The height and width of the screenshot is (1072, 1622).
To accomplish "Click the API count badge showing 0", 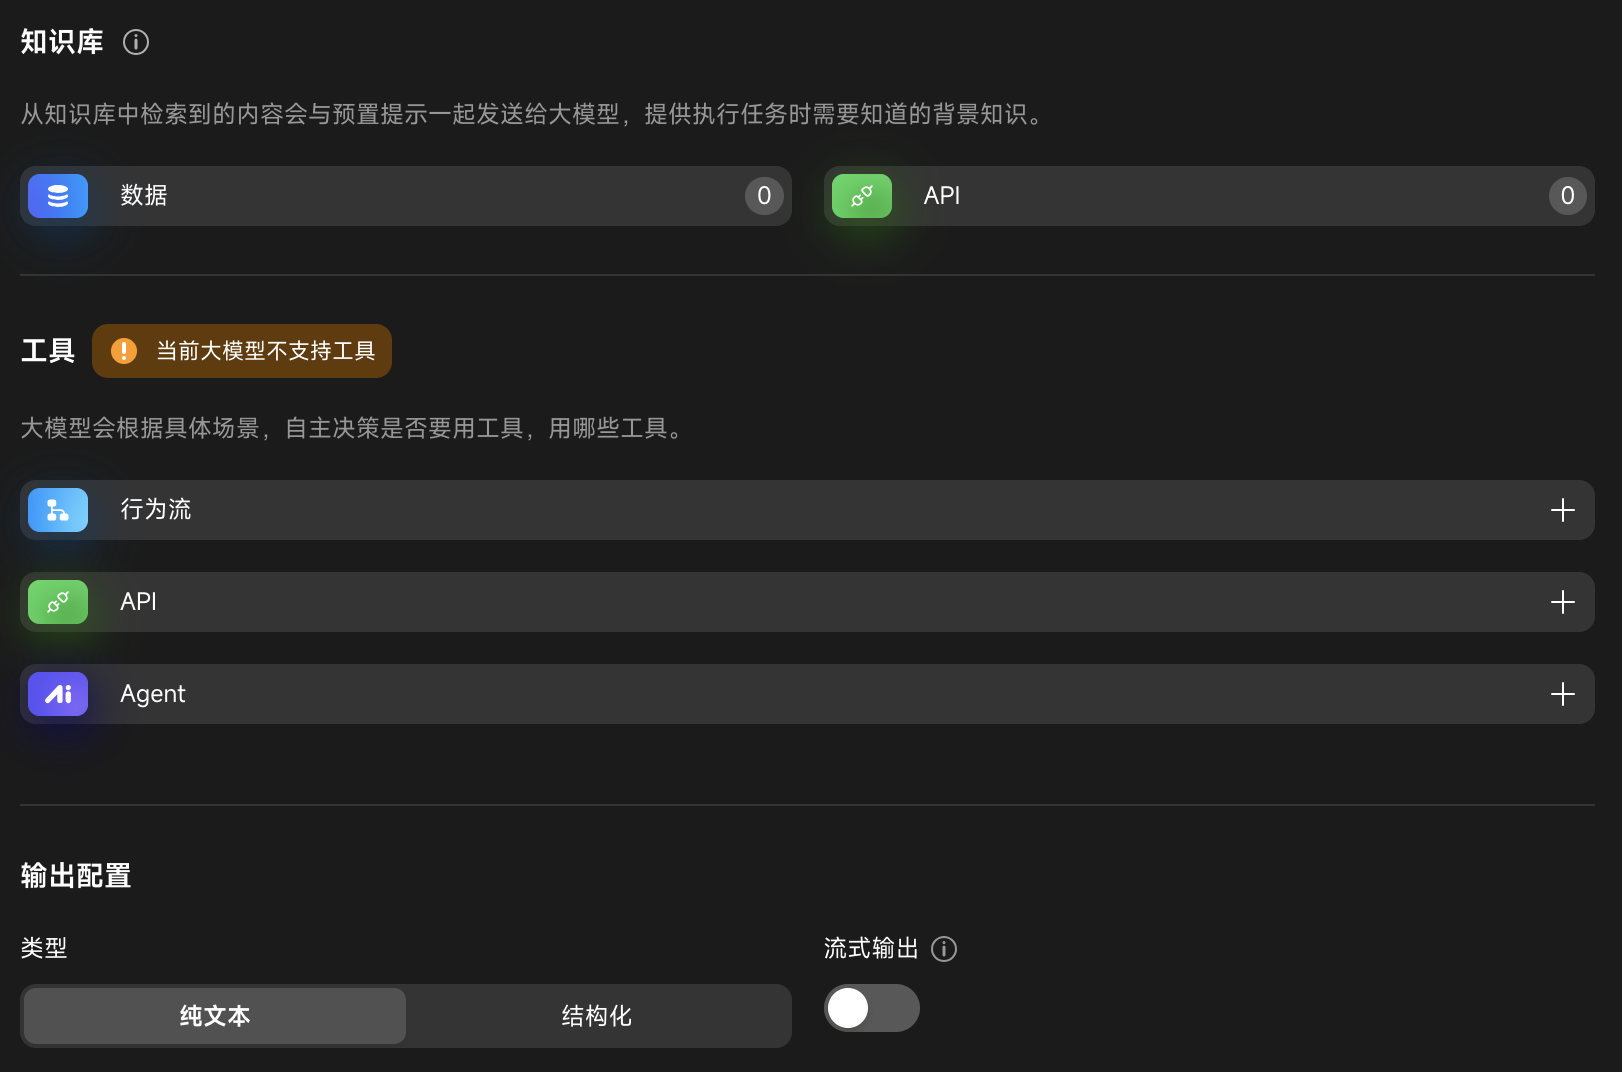I will (1567, 196).
